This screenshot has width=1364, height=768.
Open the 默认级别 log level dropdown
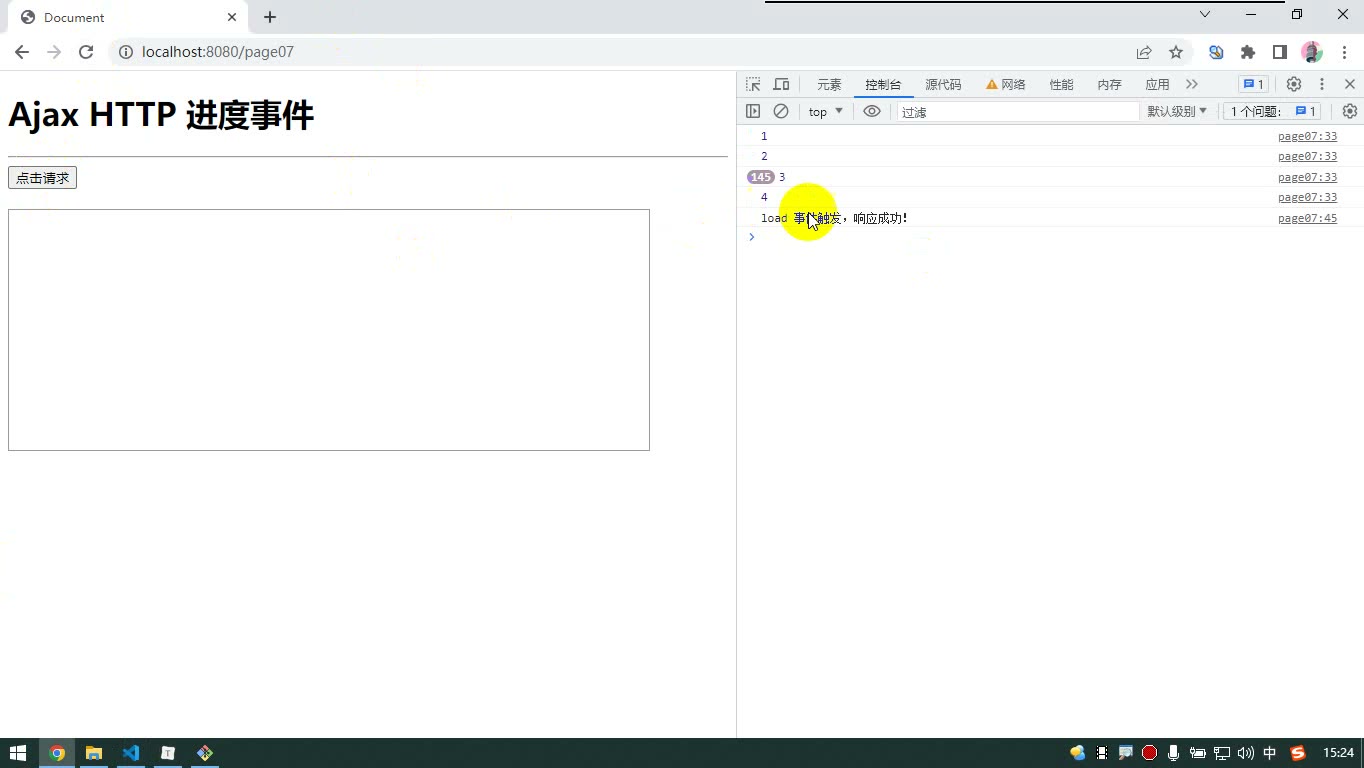(x=1177, y=111)
